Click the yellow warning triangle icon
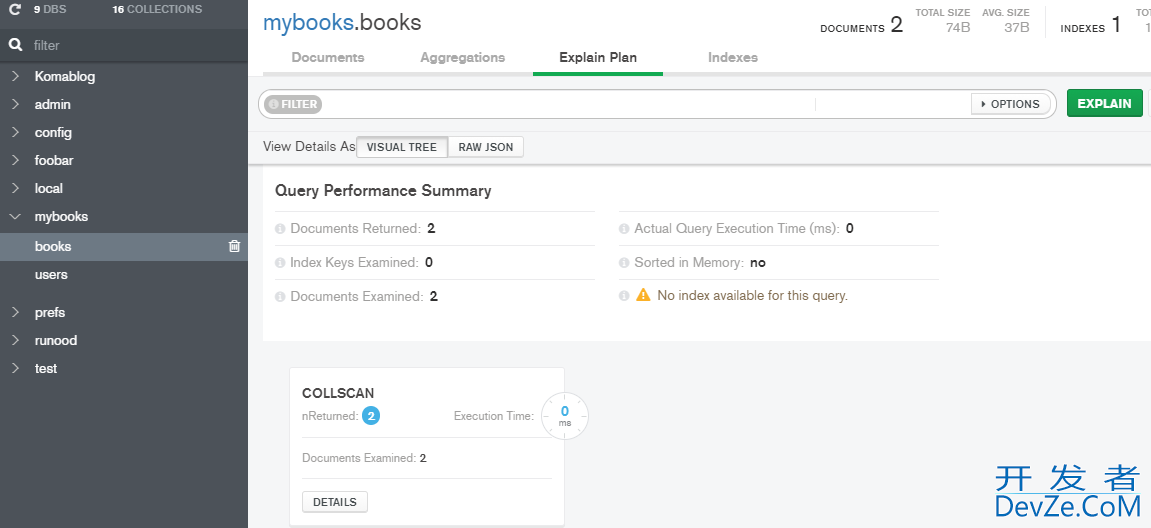 pyautogui.click(x=643, y=294)
